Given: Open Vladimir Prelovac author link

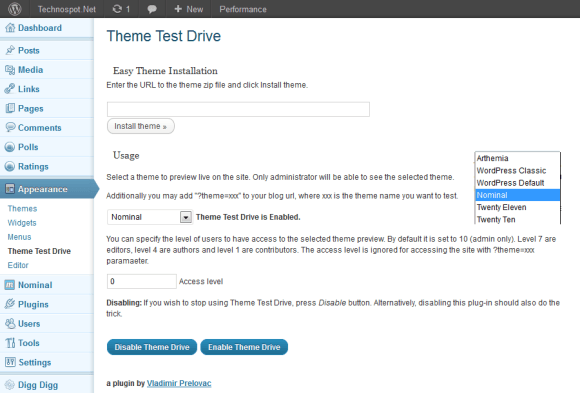Looking at the screenshot, I should coord(179,383).
